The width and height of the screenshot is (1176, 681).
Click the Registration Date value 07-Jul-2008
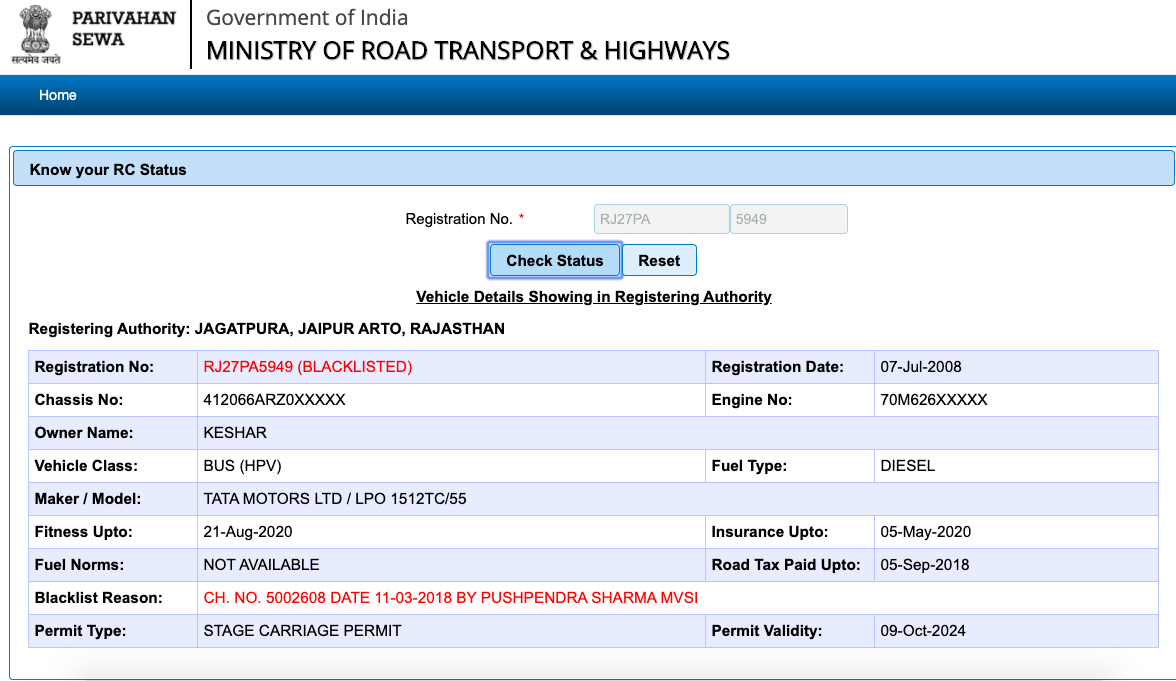coord(920,367)
